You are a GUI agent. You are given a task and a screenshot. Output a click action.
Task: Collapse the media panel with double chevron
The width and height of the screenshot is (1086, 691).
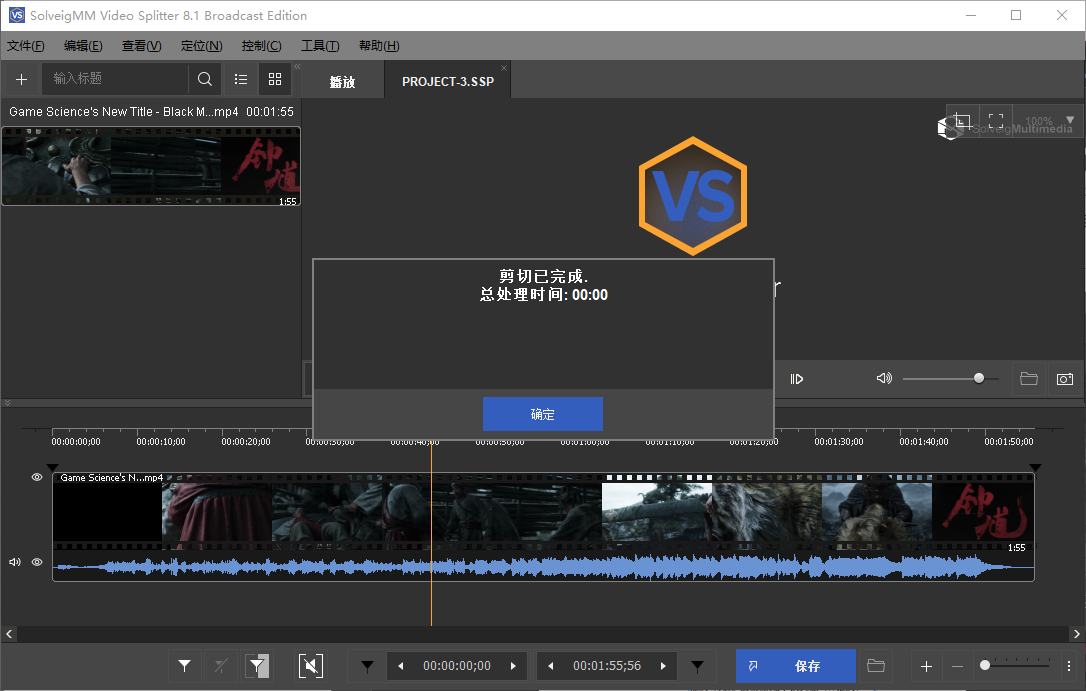tap(296, 67)
